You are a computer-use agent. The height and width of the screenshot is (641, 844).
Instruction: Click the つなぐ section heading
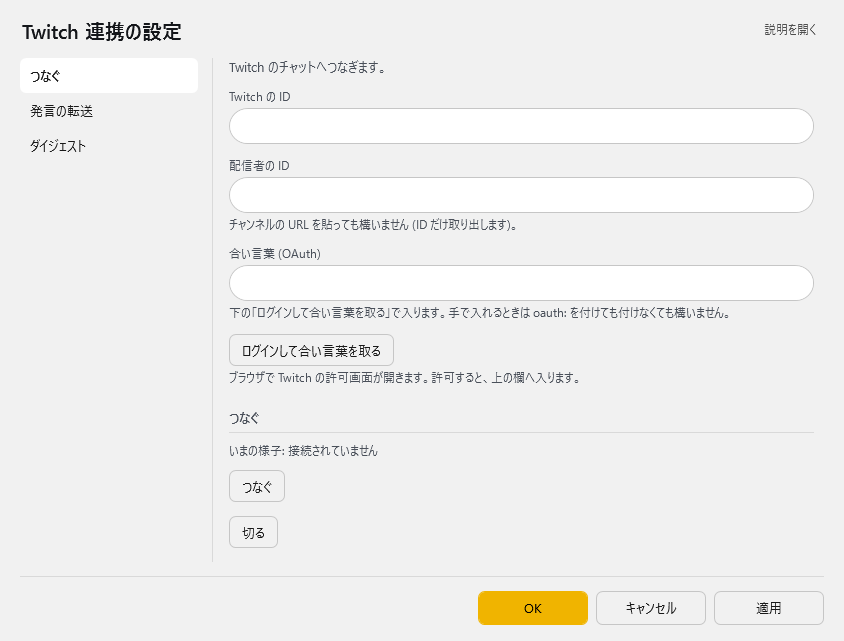(244, 418)
